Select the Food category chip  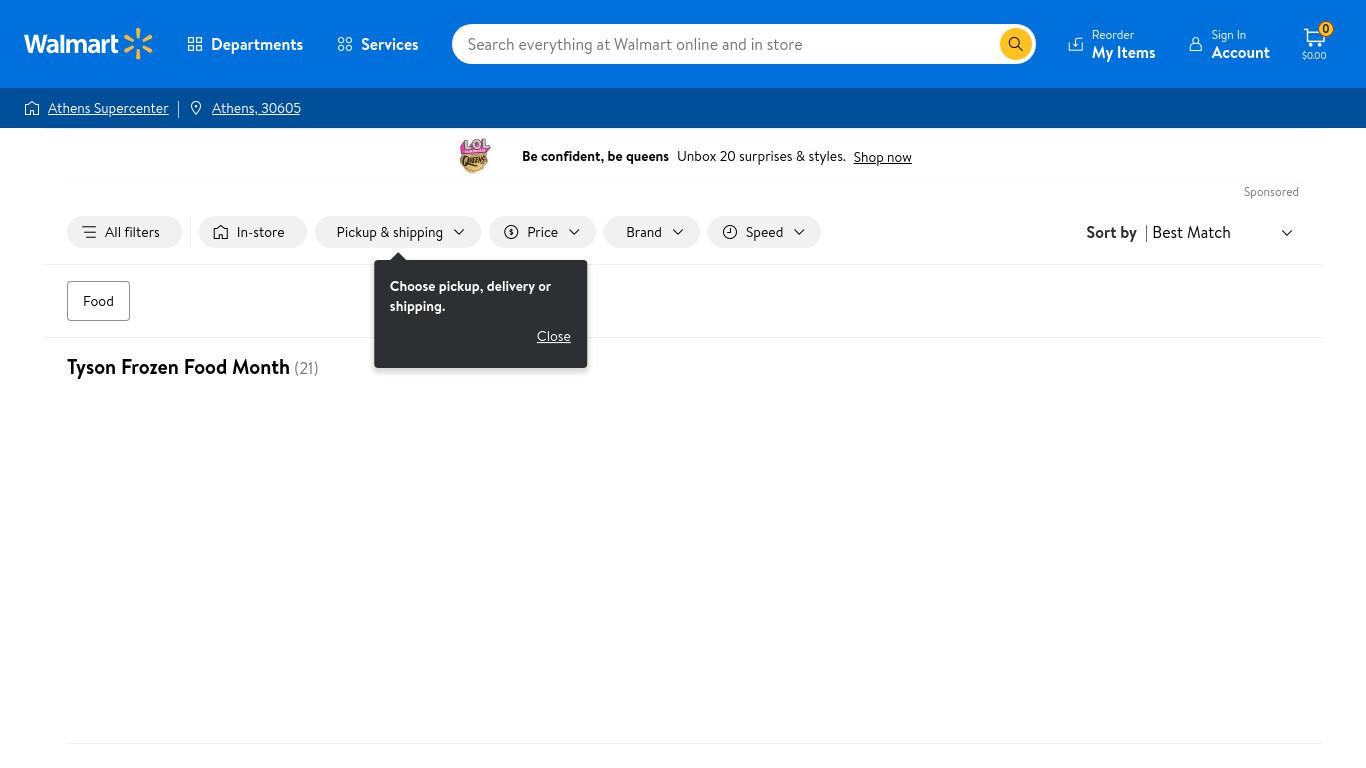tap(98, 301)
